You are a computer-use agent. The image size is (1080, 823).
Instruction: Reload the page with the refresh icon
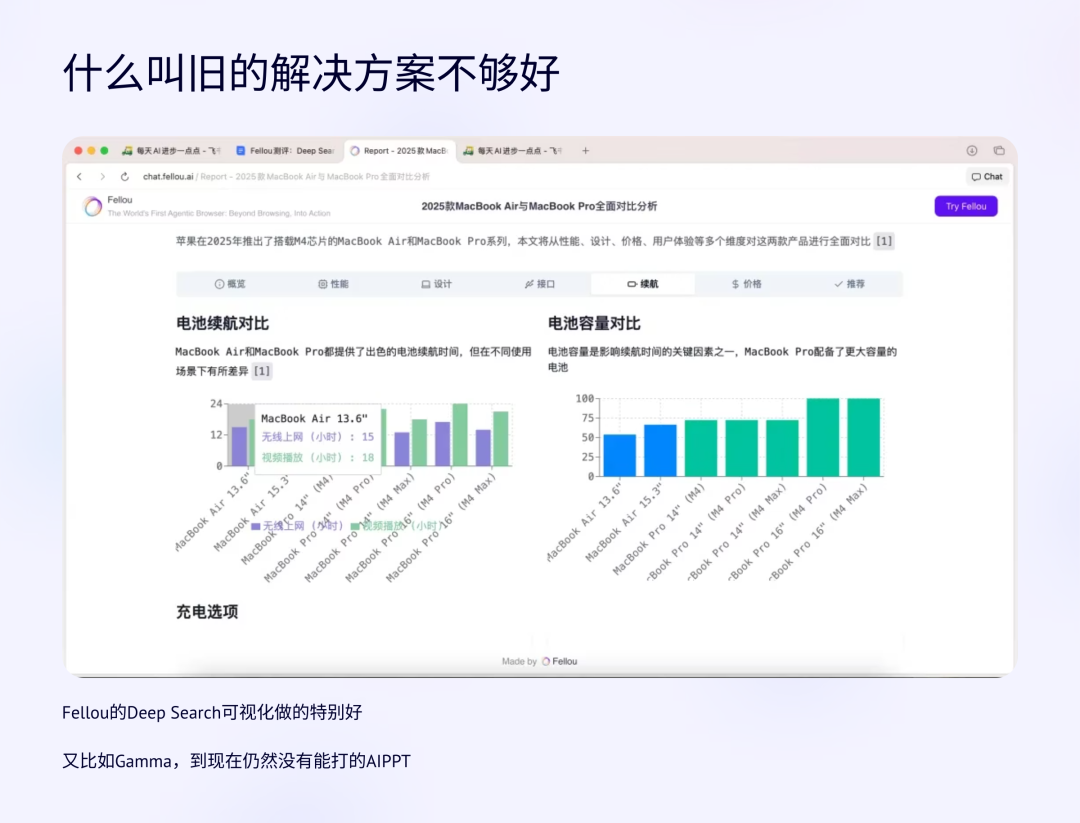click(125, 177)
